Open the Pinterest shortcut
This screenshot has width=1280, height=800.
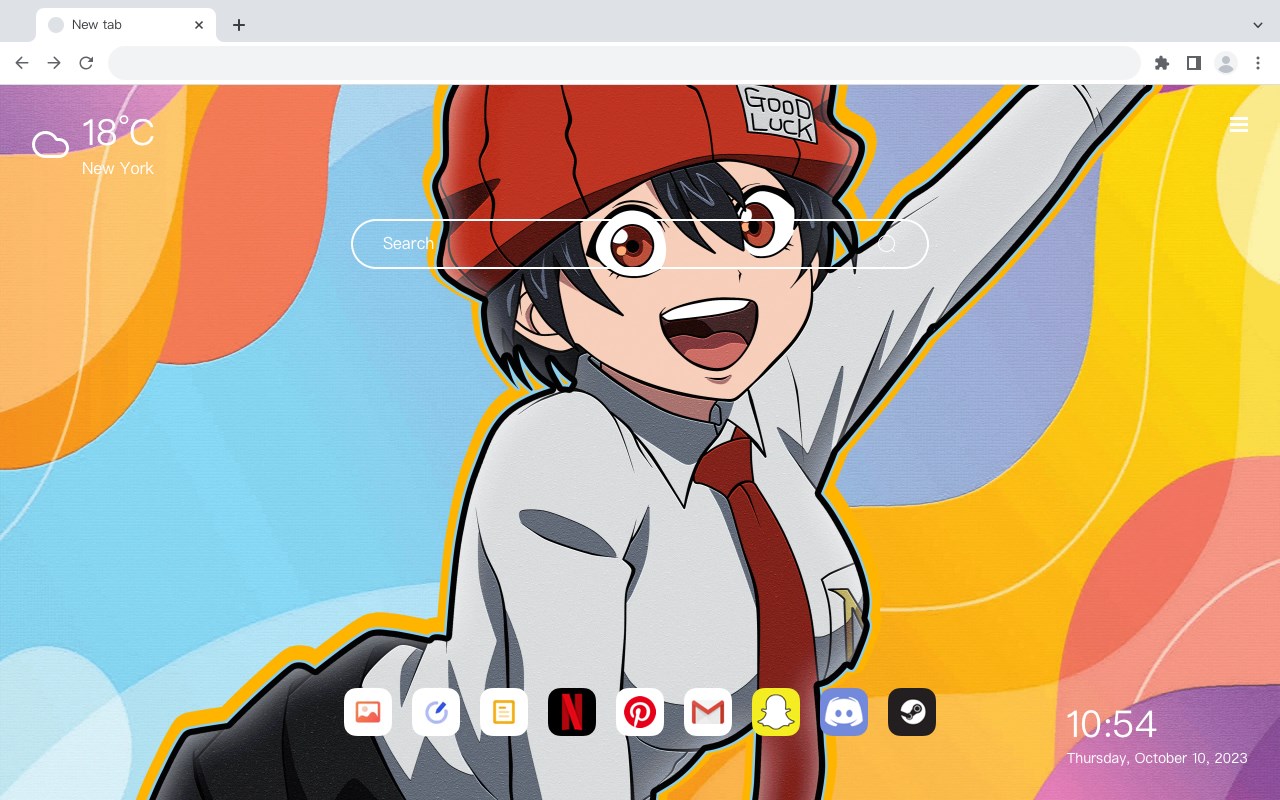pyautogui.click(x=640, y=712)
